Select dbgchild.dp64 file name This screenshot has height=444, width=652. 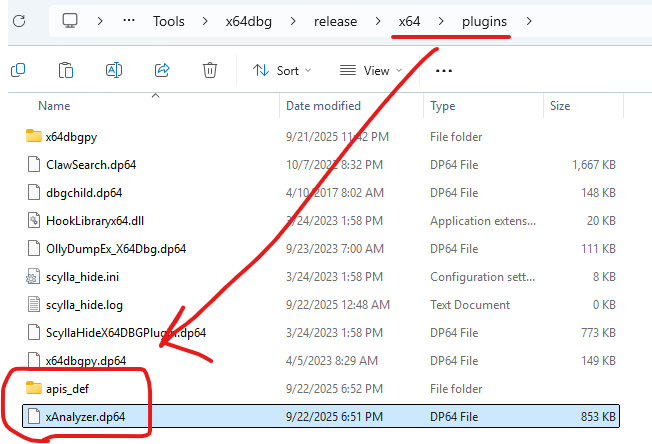point(84,193)
